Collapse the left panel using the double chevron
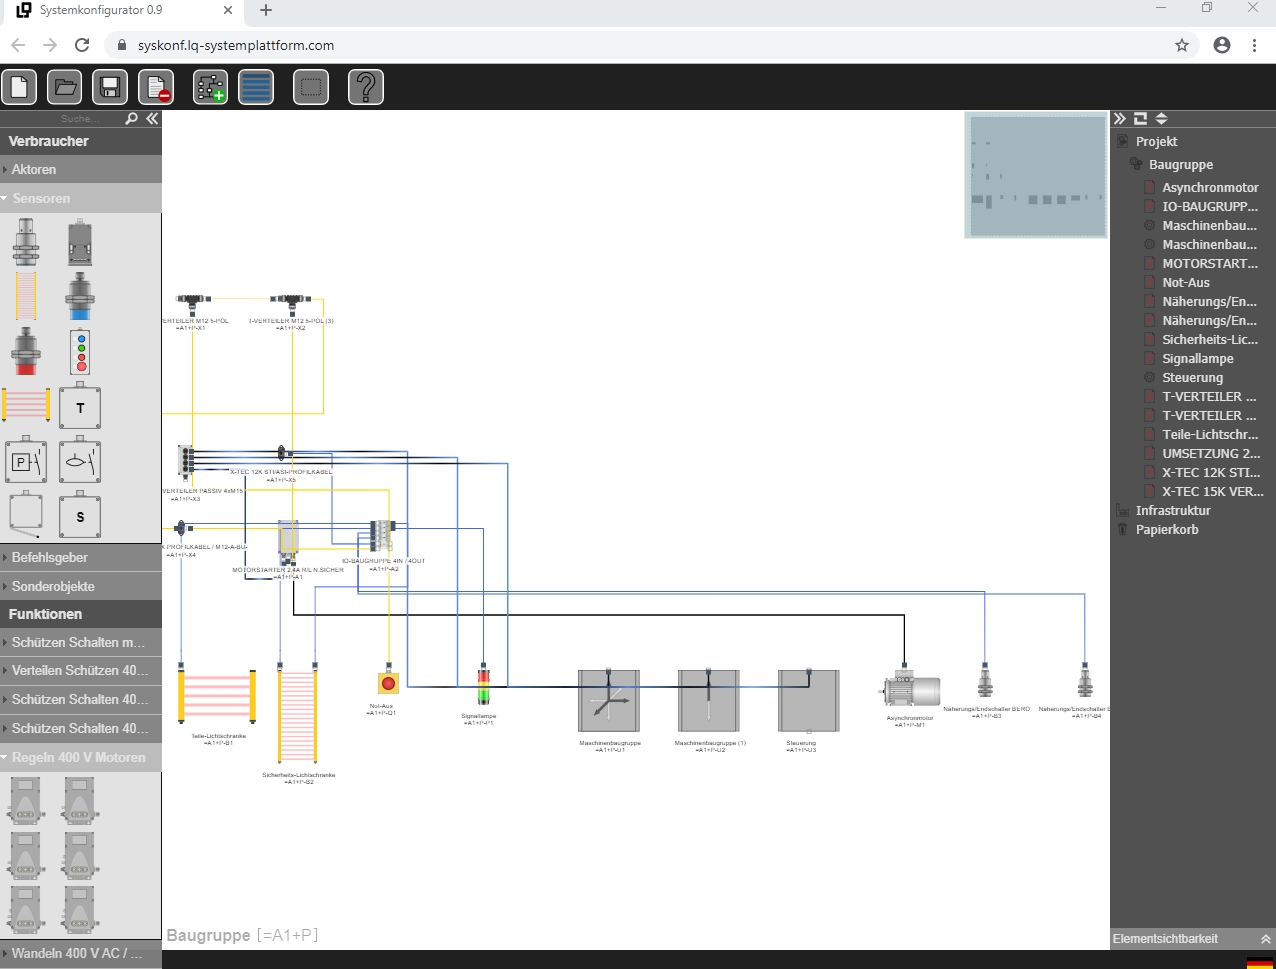Screen dimensions: 1276x969 152,119
